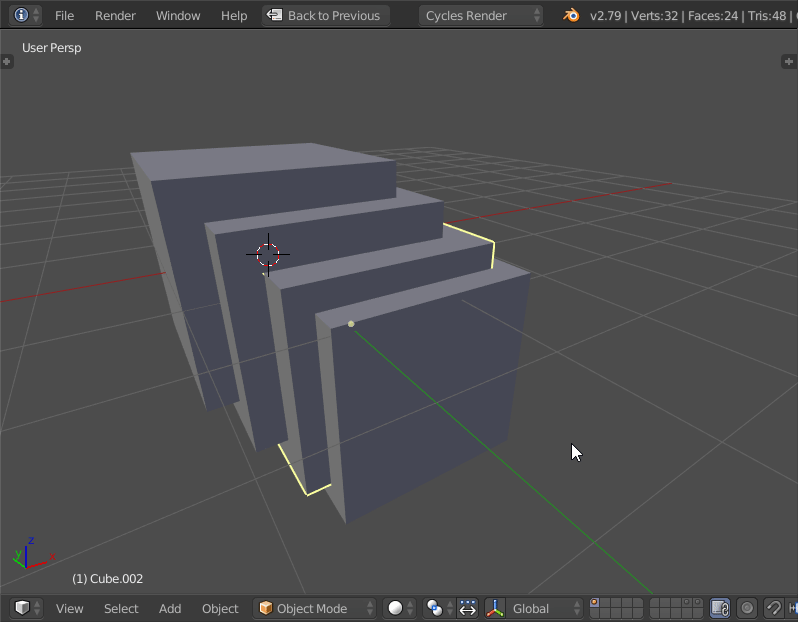Open Info editor type selector

click(x=26, y=15)
